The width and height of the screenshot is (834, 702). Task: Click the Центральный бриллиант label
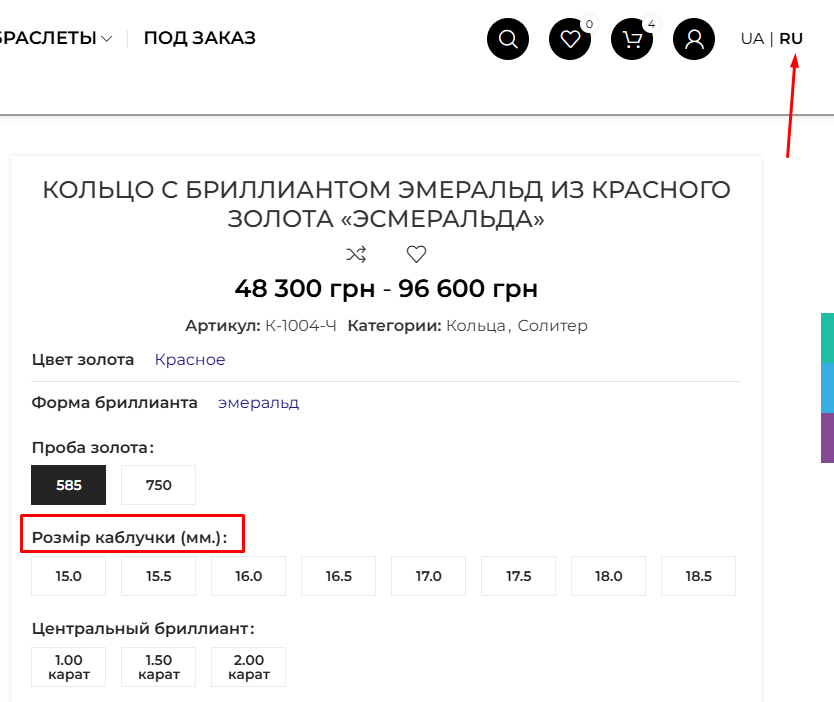pyautogui.click(x=143, y=629)
